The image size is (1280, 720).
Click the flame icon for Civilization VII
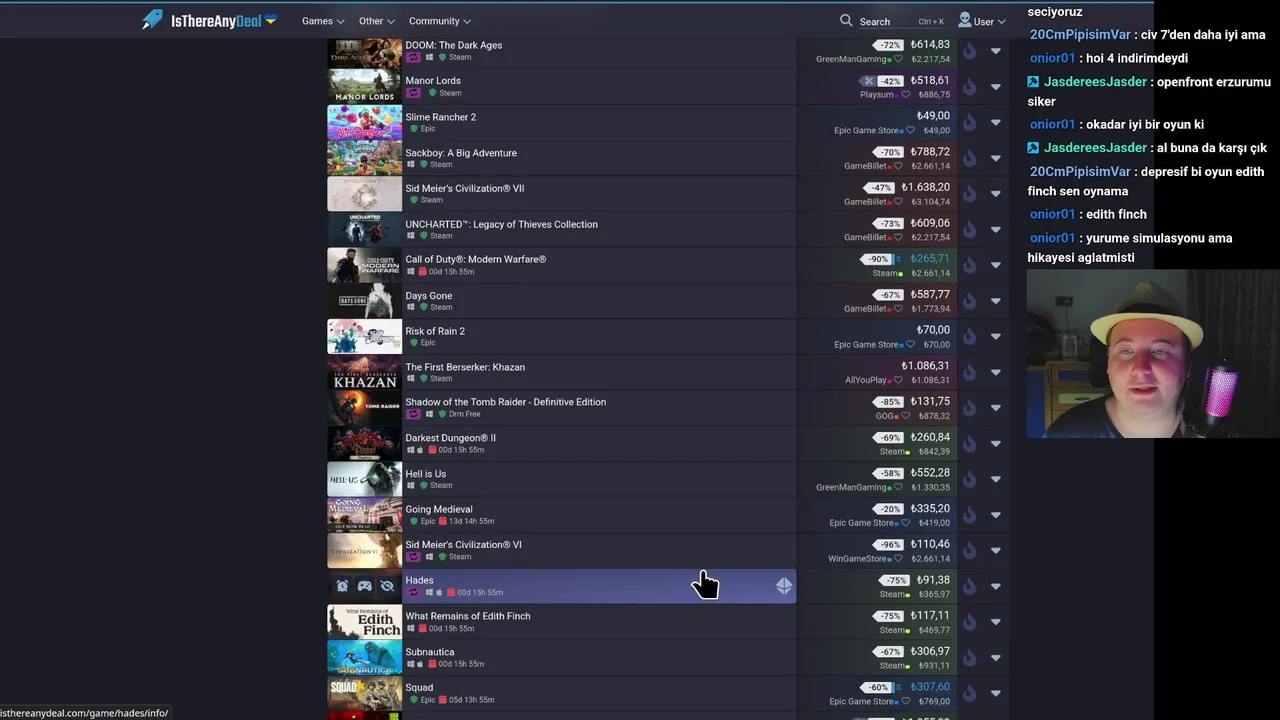[x=969, y=194]
